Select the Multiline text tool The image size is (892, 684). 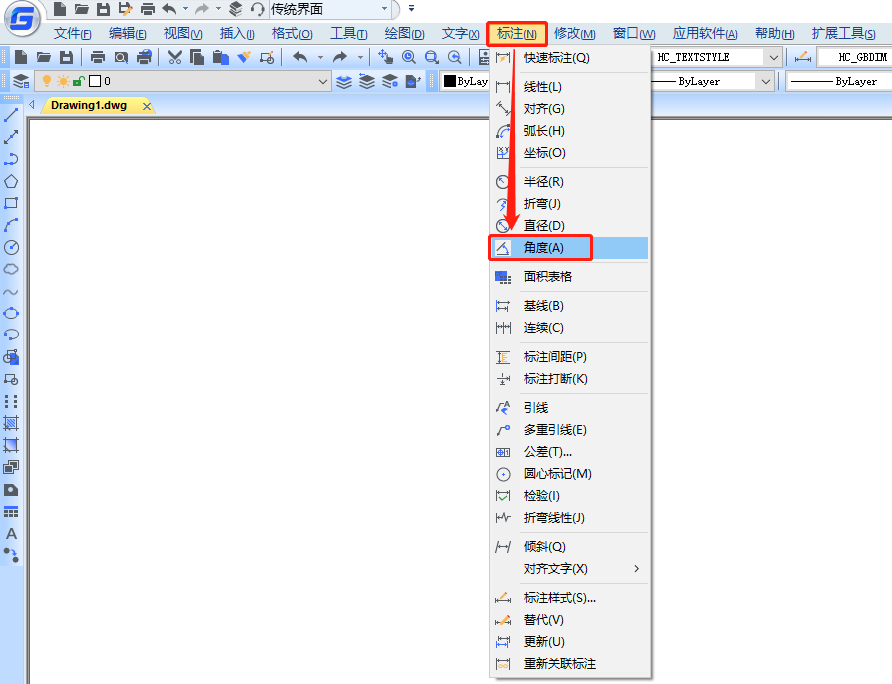tap(11, 534)
